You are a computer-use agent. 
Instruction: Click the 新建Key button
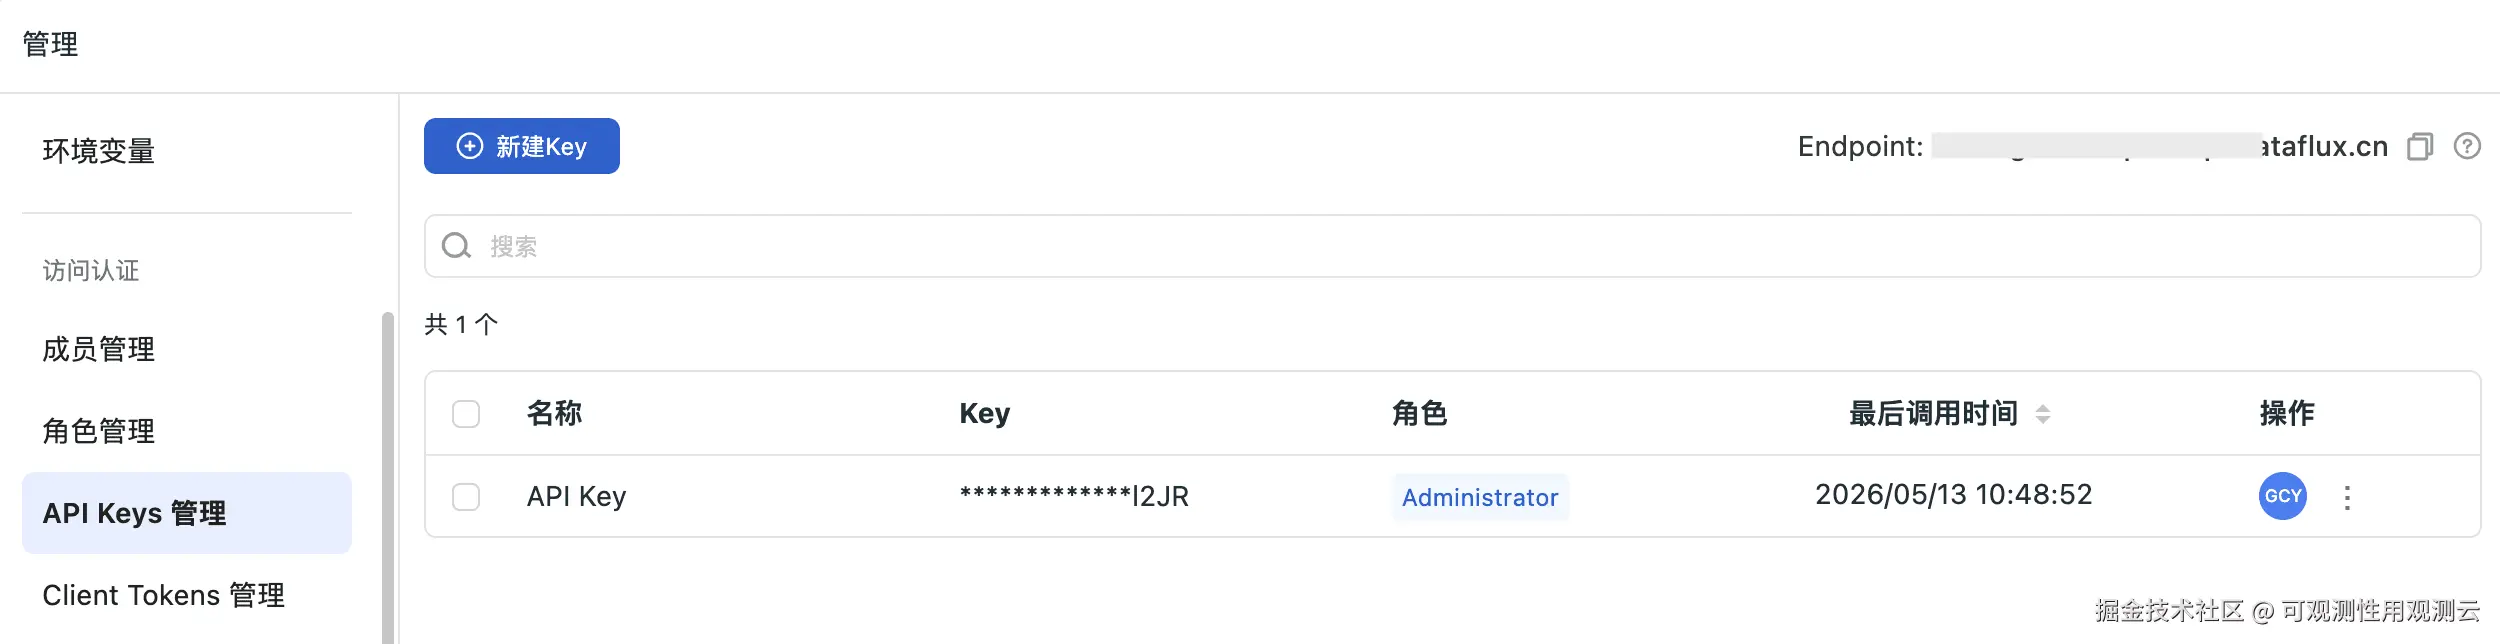522,146
